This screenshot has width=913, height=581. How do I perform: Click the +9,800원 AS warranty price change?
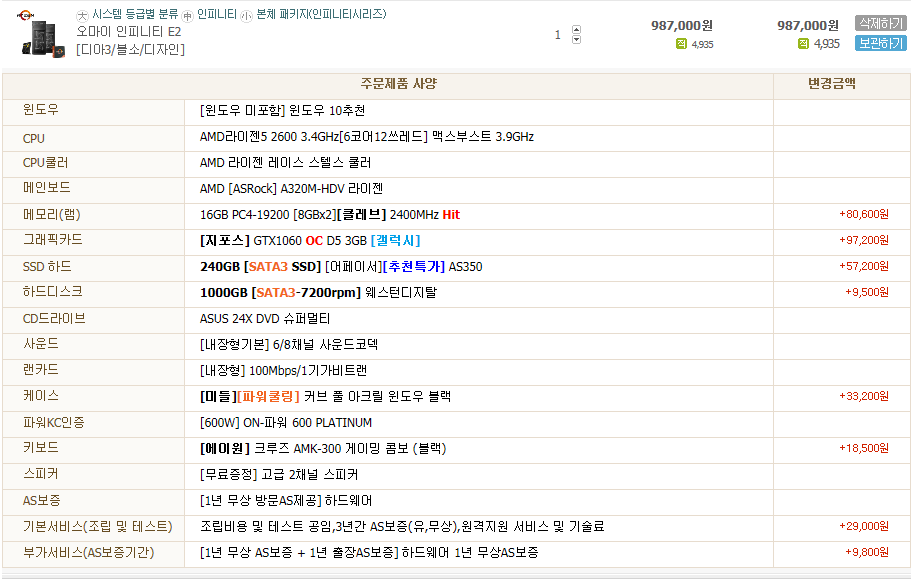(x=866, y=552)
